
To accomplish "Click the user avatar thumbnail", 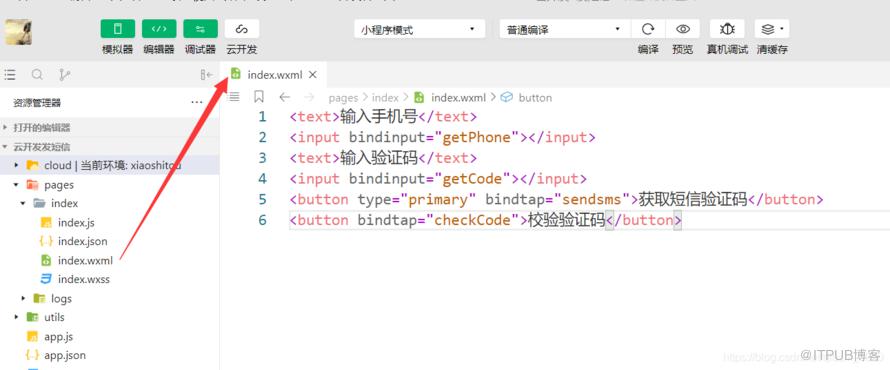I will (18, 32).
